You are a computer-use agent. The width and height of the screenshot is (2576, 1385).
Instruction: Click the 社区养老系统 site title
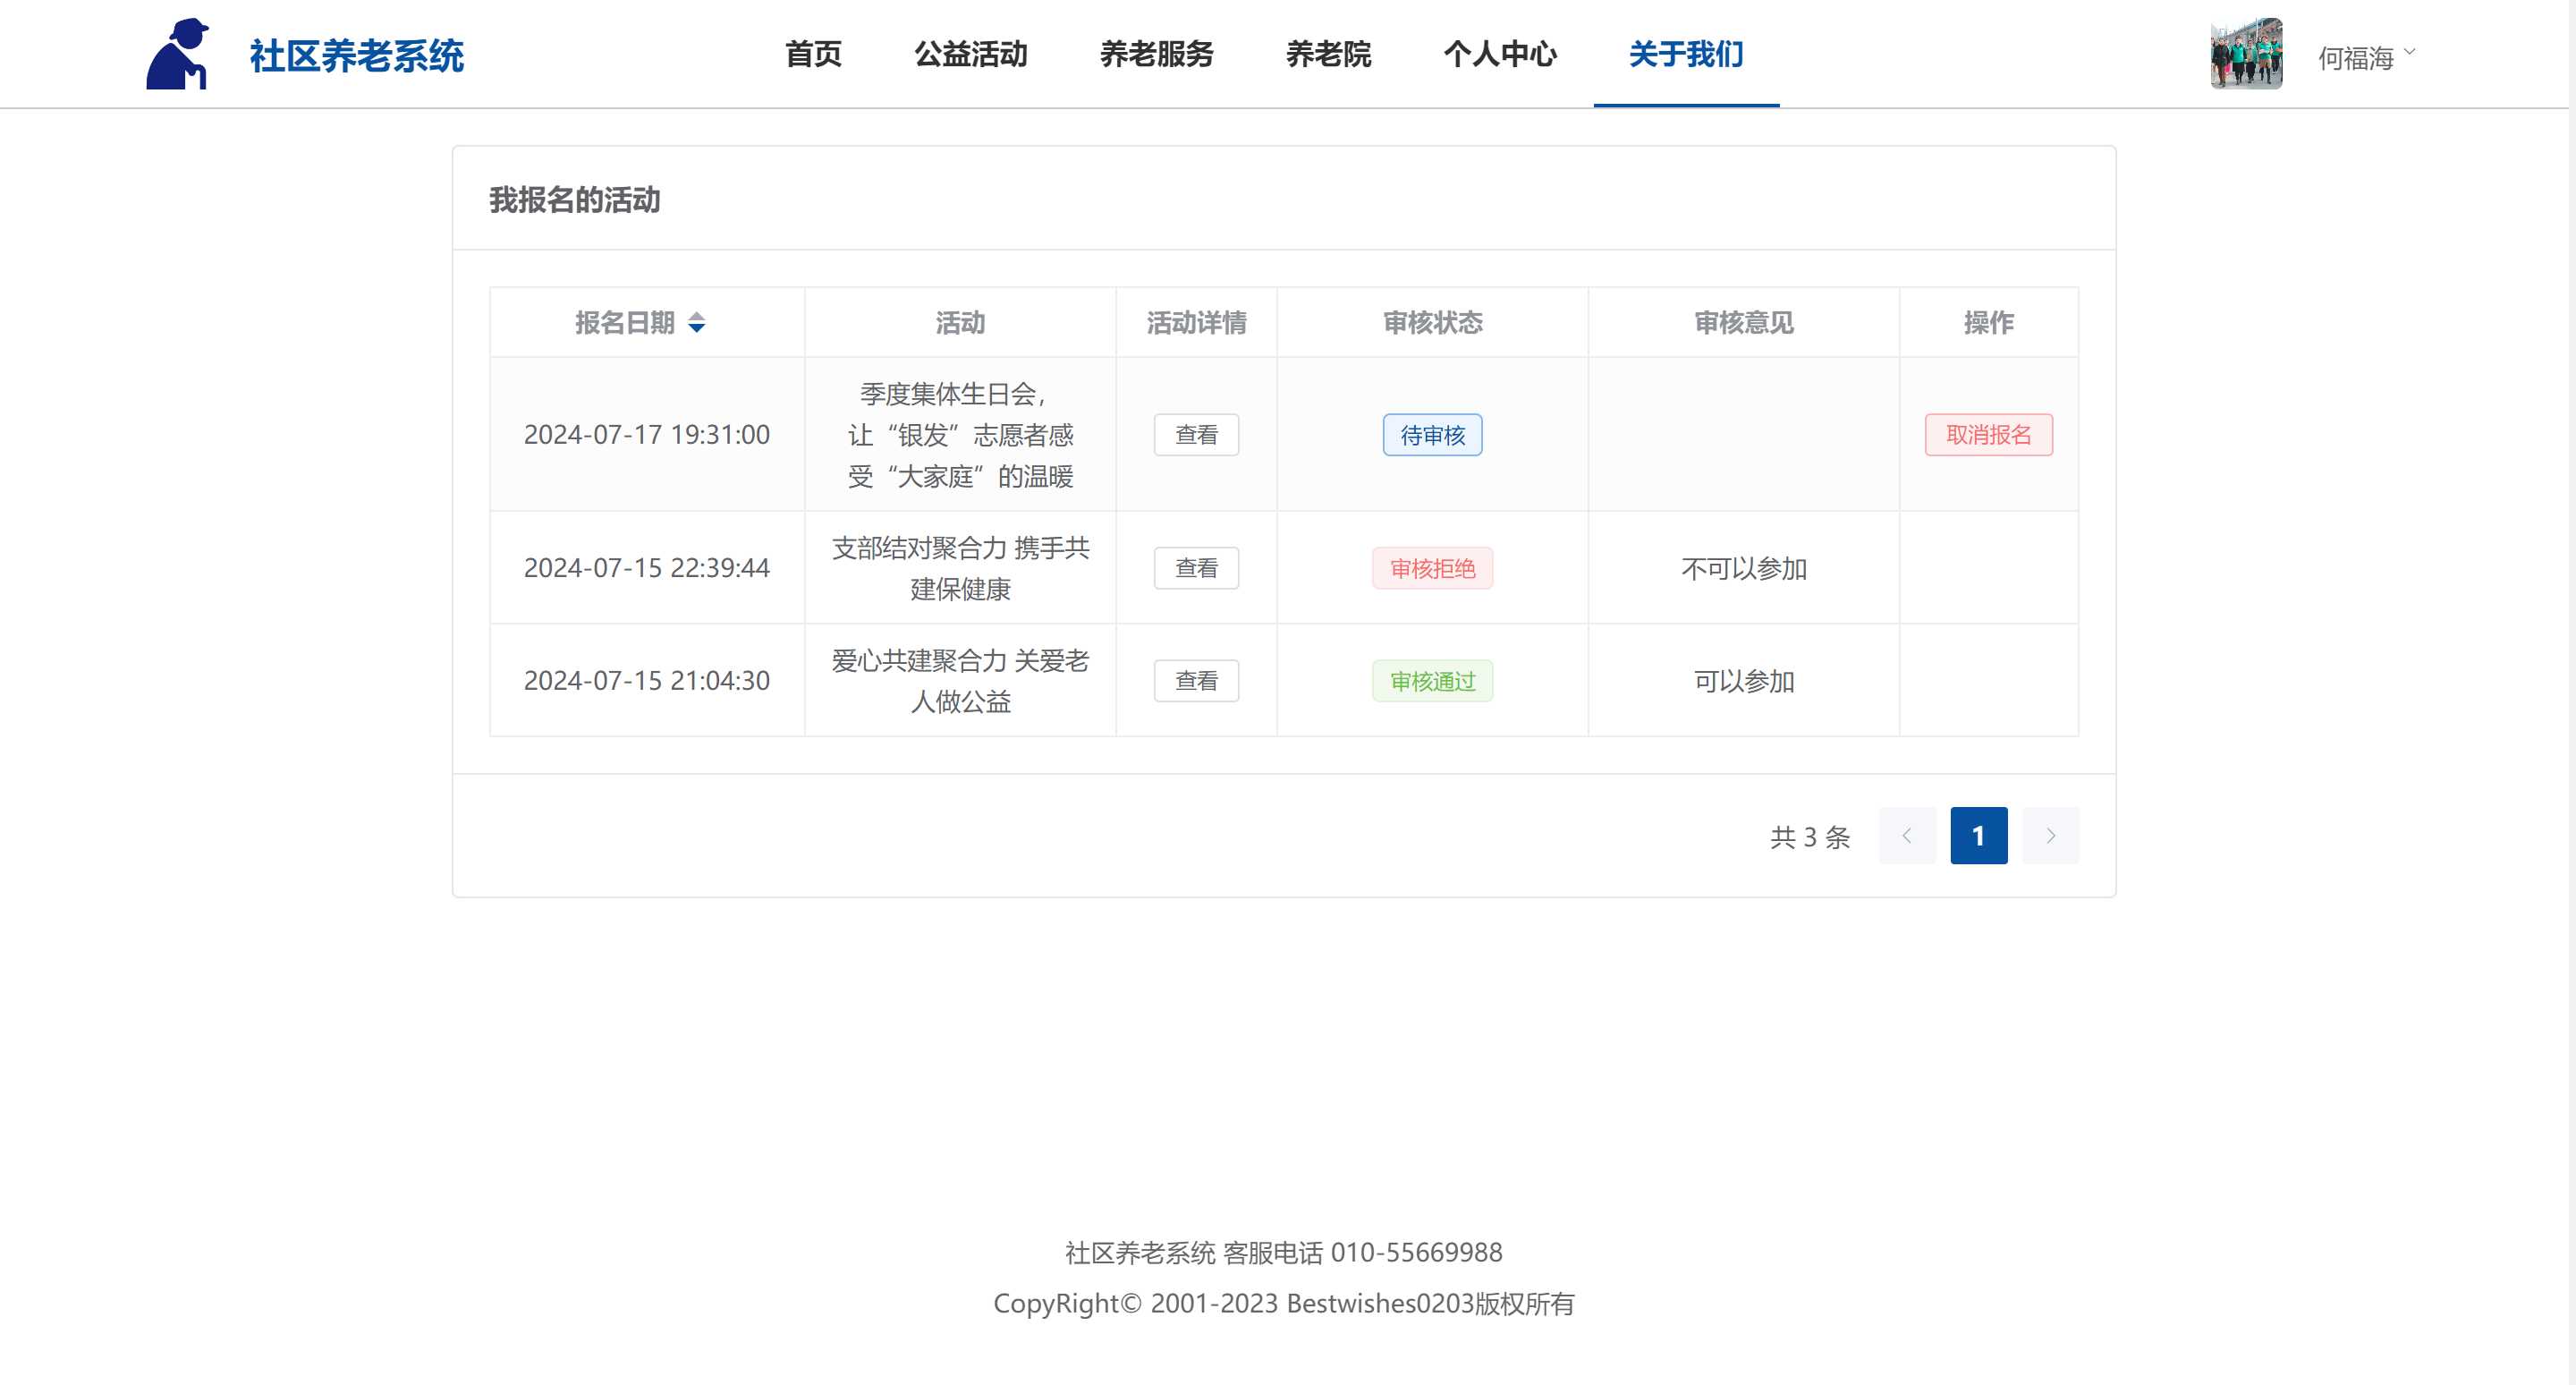click(x=356, y=56)
